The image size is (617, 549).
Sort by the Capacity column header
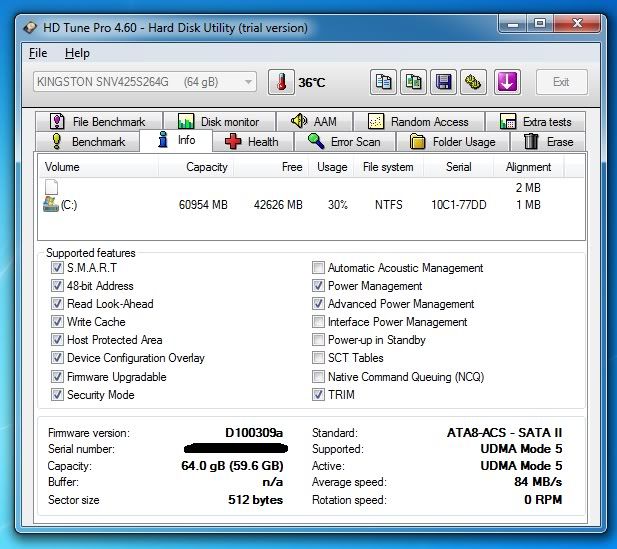tap(196, 167)
